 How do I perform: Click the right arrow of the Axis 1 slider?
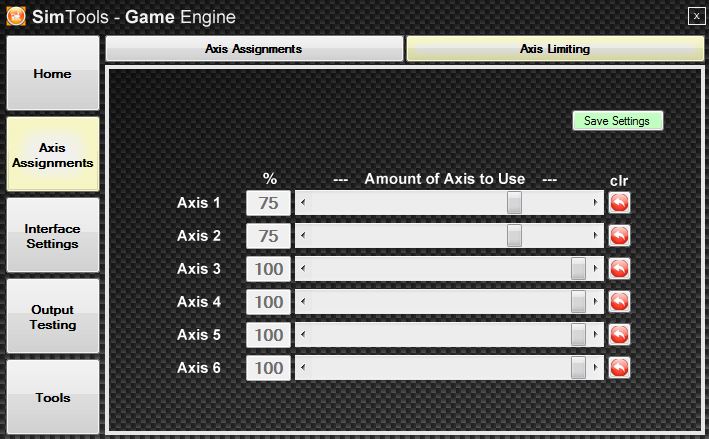(x=596, y=203)
